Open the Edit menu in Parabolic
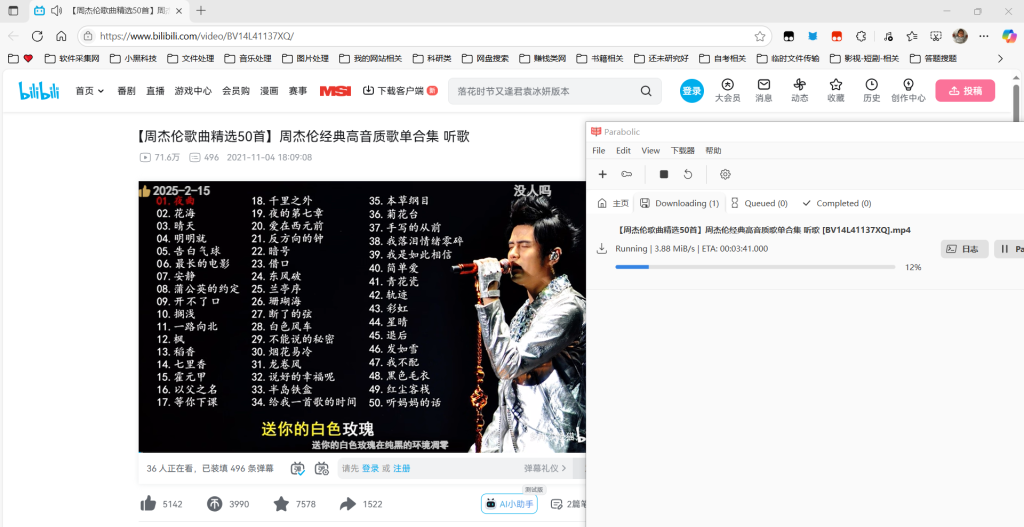 pos(624,151)
